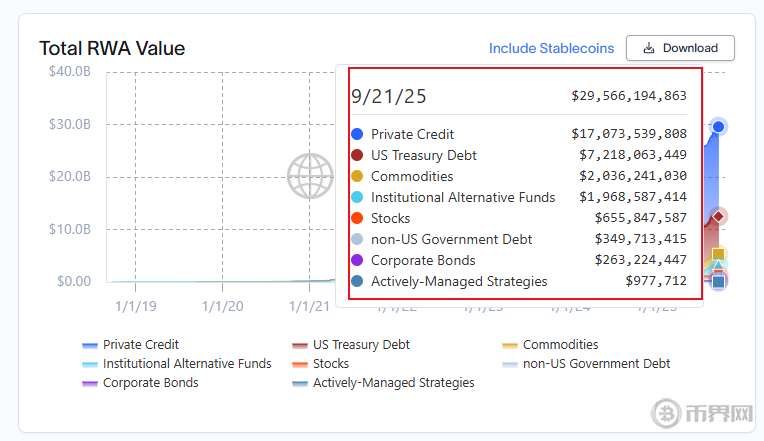Hide Corporate Bonds legend series

click(150, 383)
